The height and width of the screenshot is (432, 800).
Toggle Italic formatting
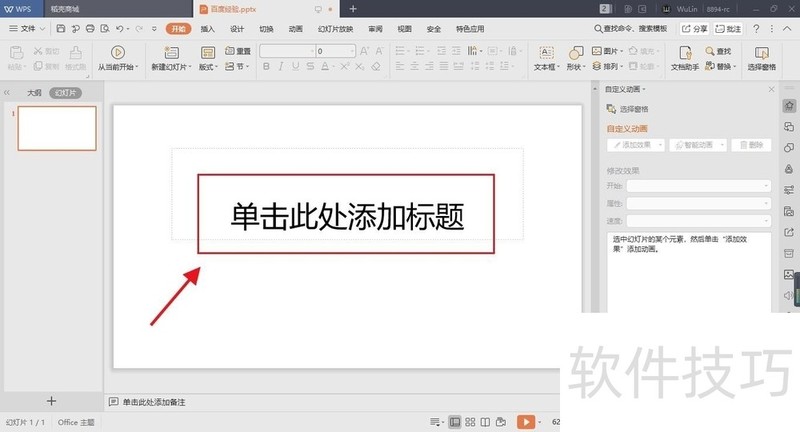[x=281, y=66]
